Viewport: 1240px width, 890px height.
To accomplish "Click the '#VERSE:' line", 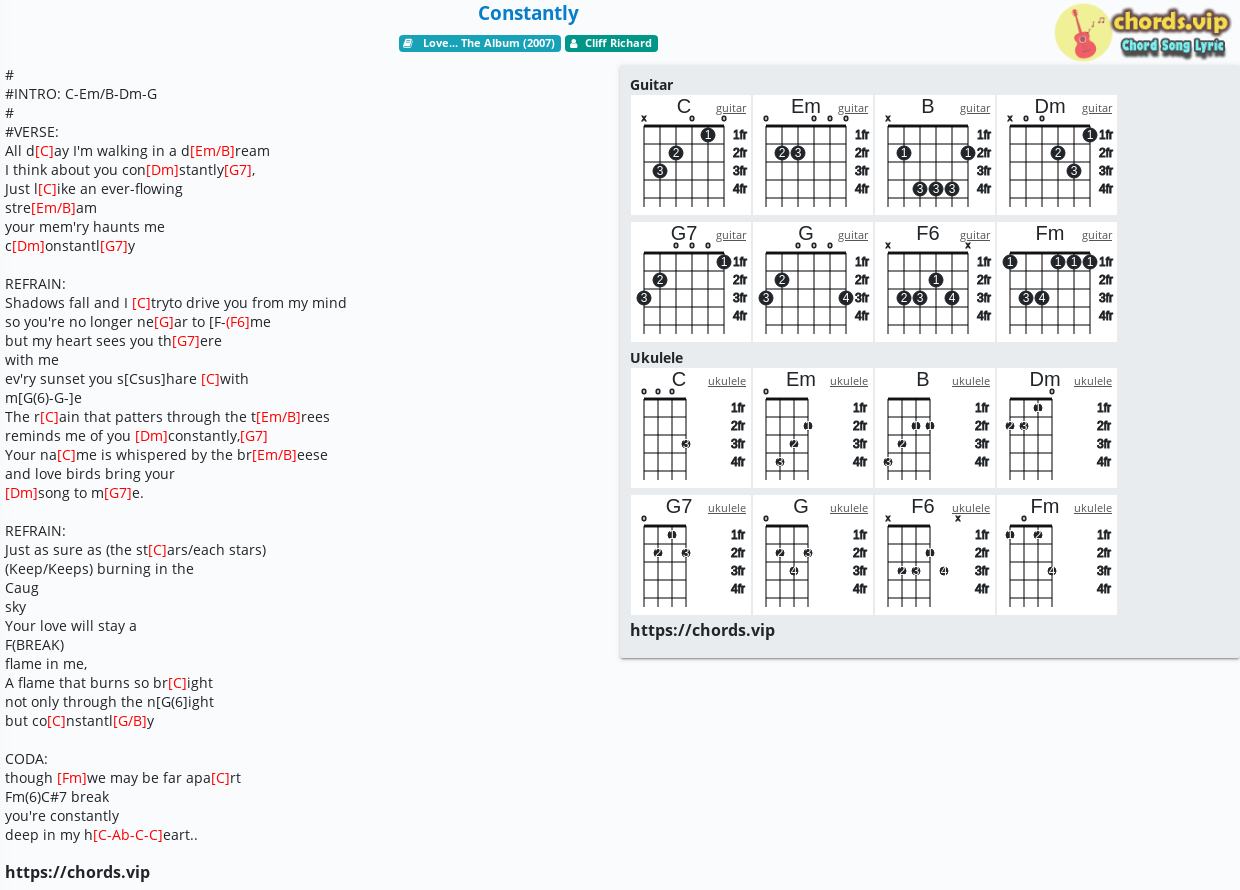I will [x=32, y=132].
